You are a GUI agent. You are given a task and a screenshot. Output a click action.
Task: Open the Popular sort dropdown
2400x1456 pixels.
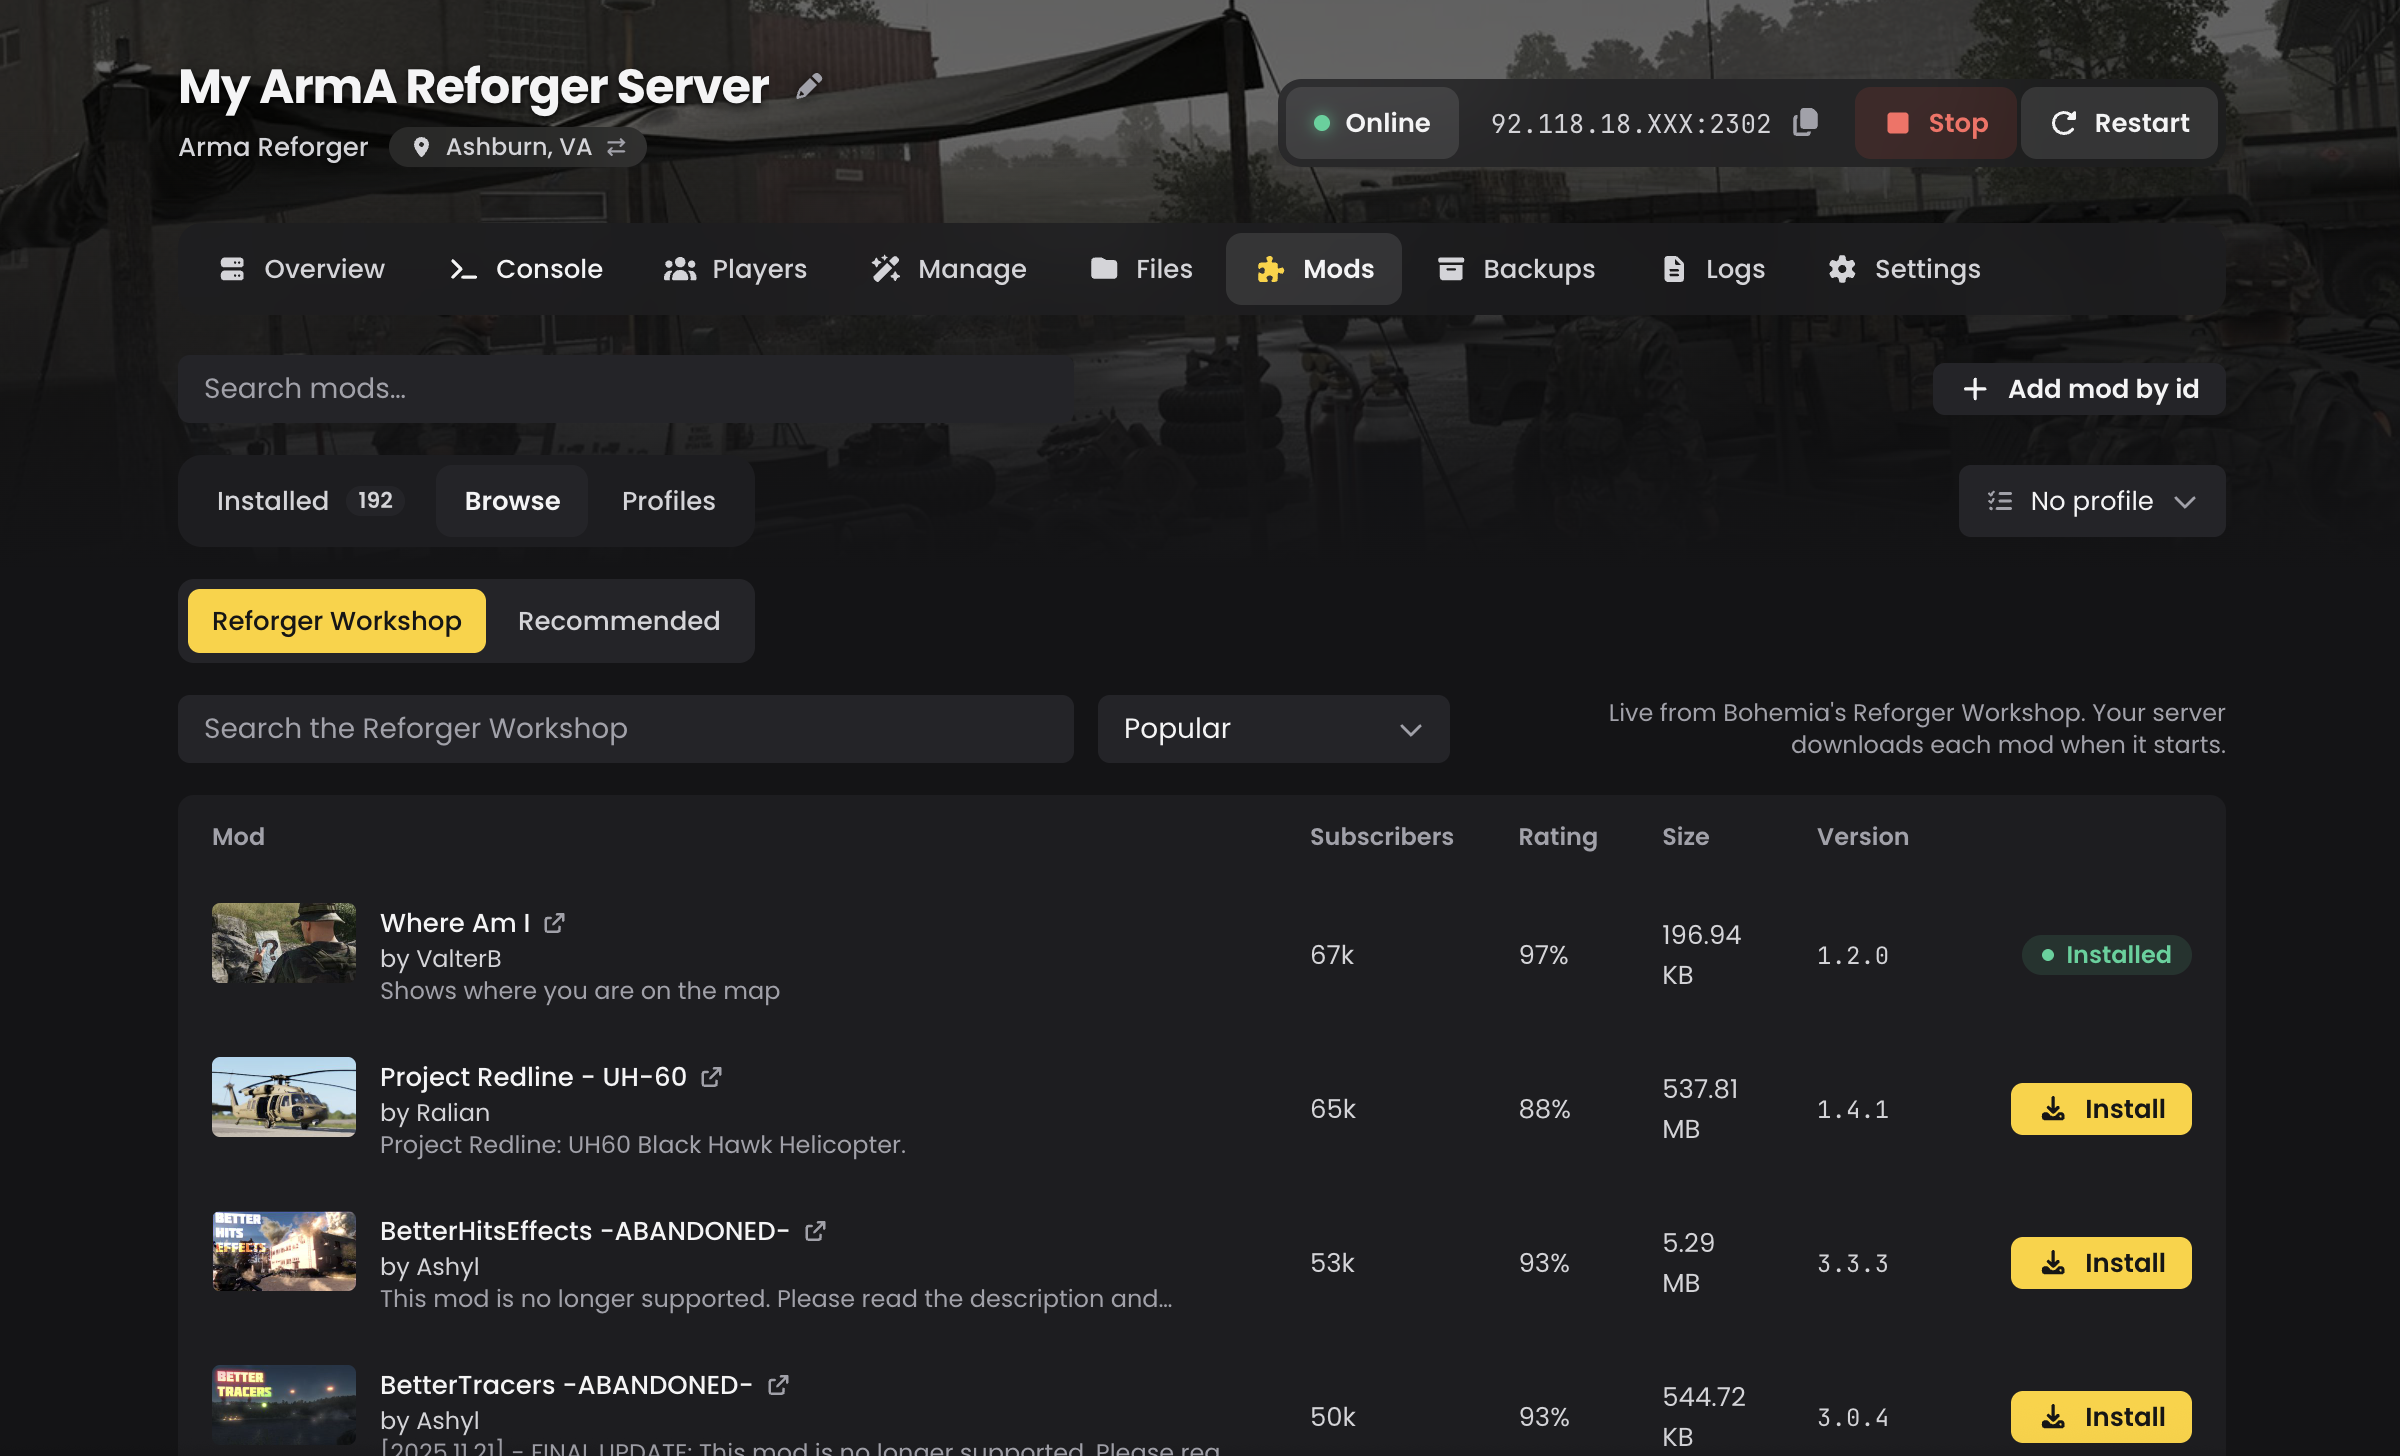[x=1273, y=729]
